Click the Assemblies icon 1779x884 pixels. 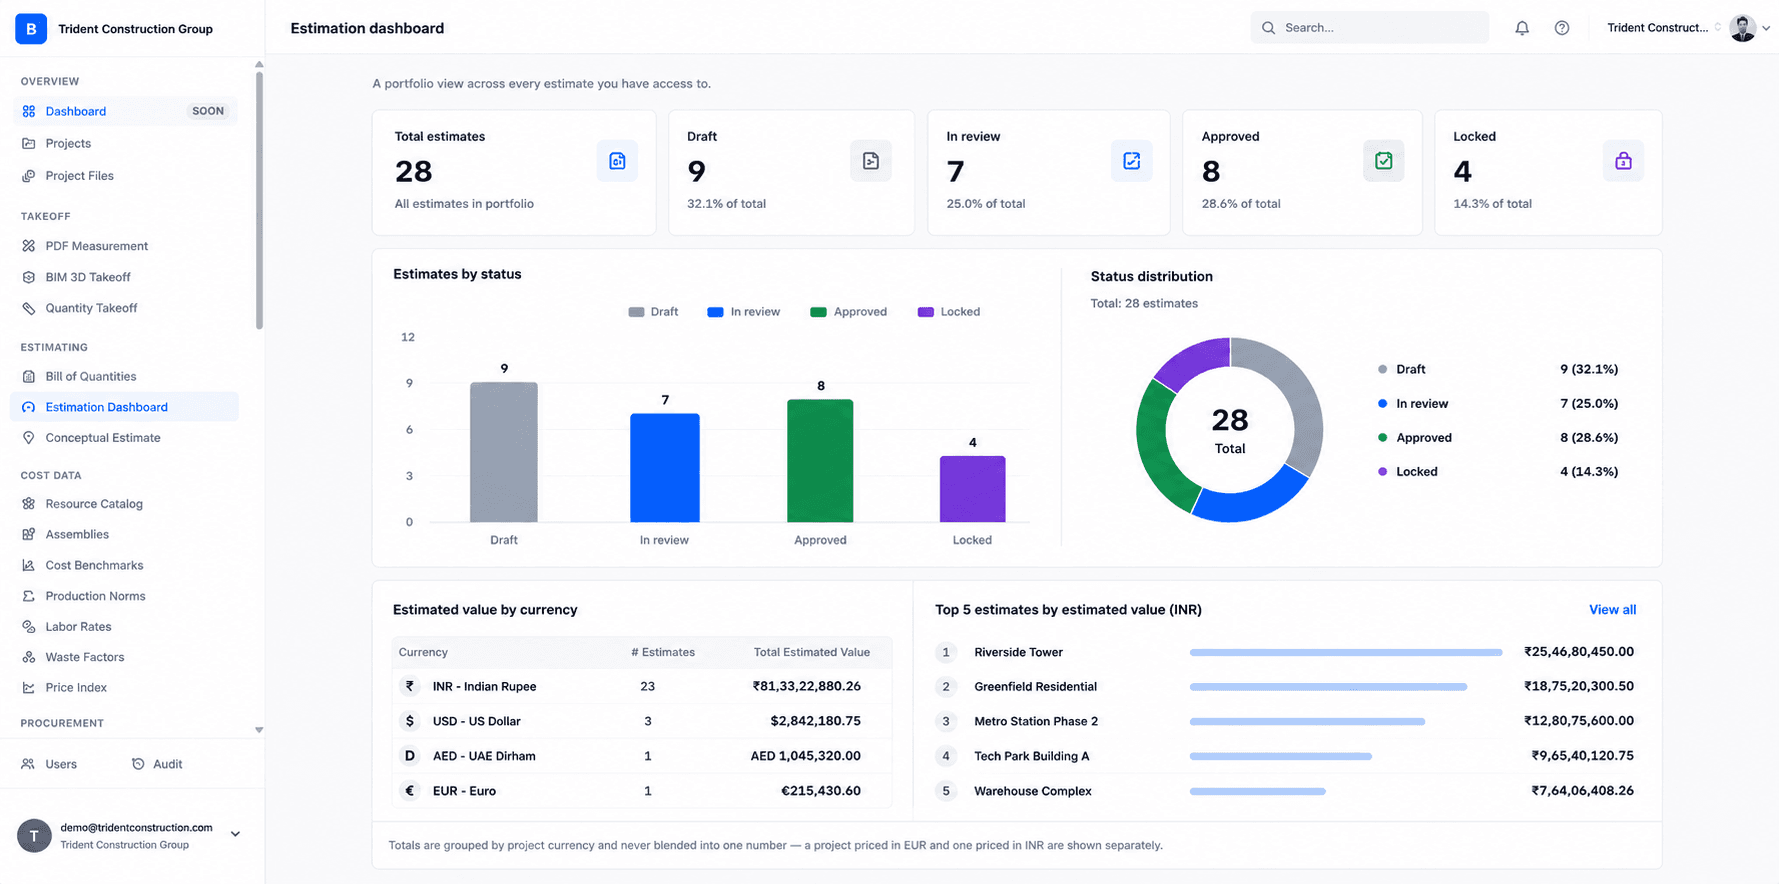(29, 535)
